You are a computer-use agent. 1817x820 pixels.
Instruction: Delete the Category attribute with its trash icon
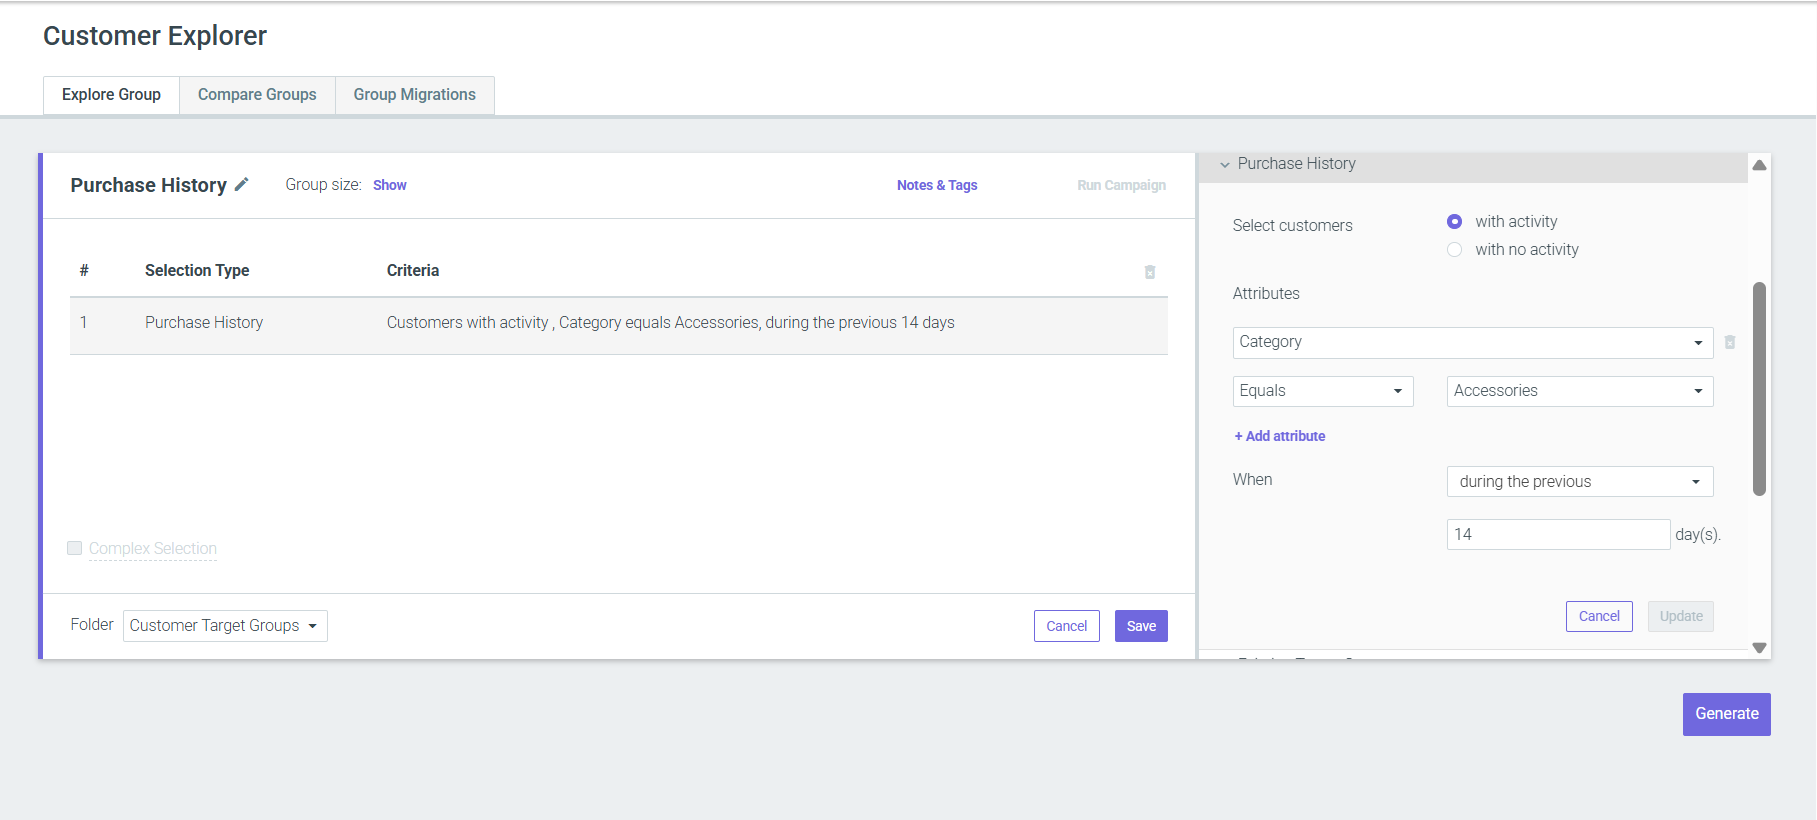point(1730,342)
